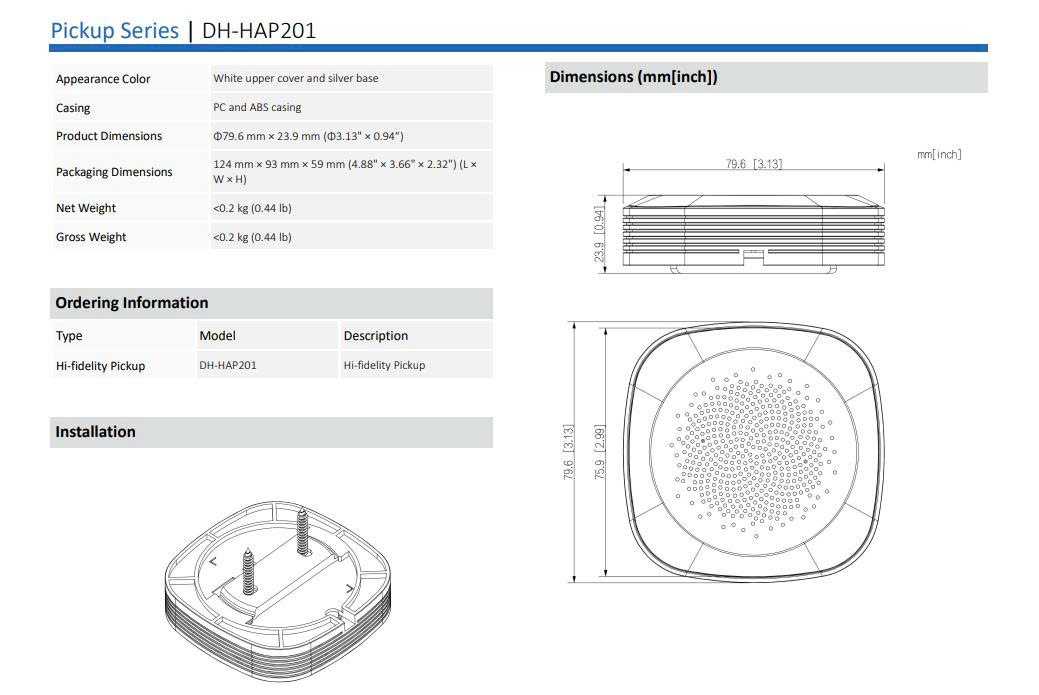The width and height of the screenshot is (1039, 695).
Task: Select the horizontal '79.6 [3.13]' width dimension
Action: click(753, 163)
